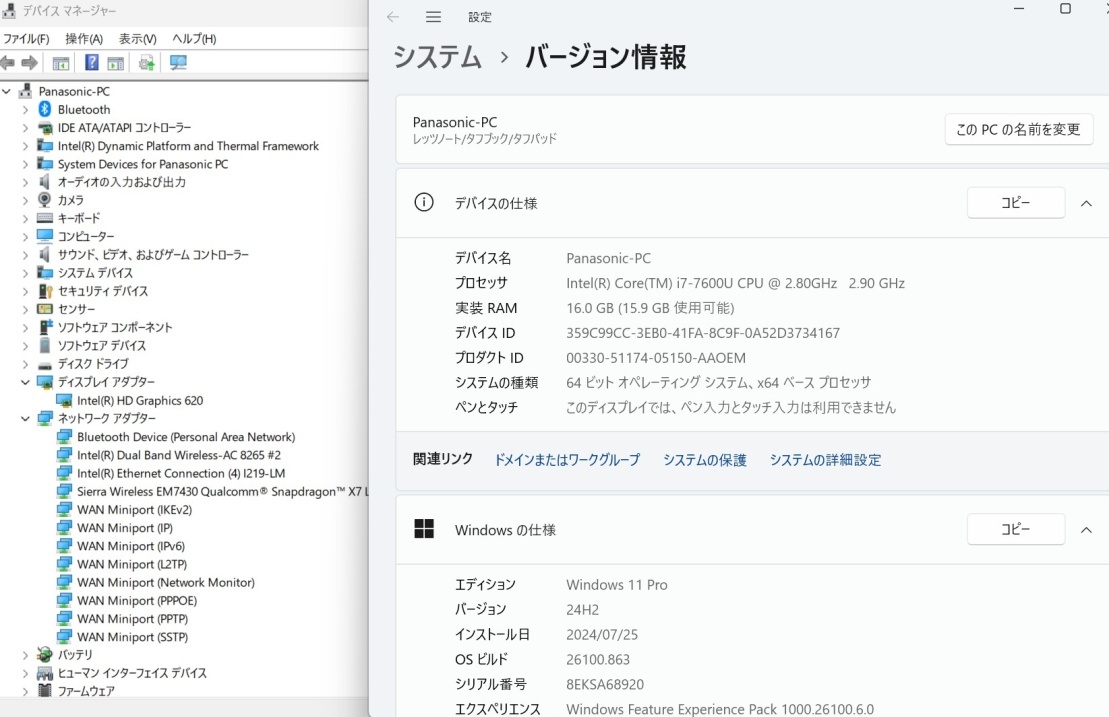1109x717 pixels.
Task: Click the computer (コンピューター) category icon
Action: 45,235
